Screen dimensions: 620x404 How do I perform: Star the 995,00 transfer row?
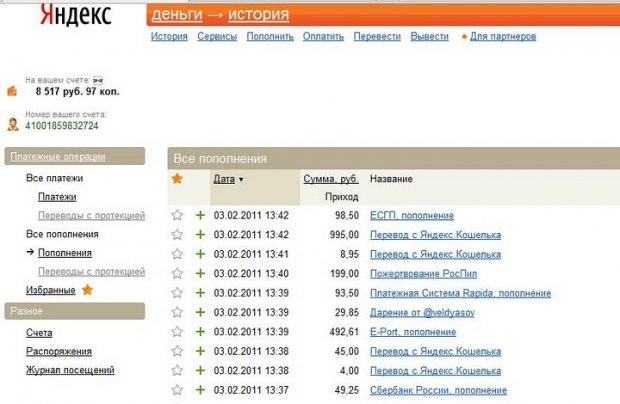177,234
